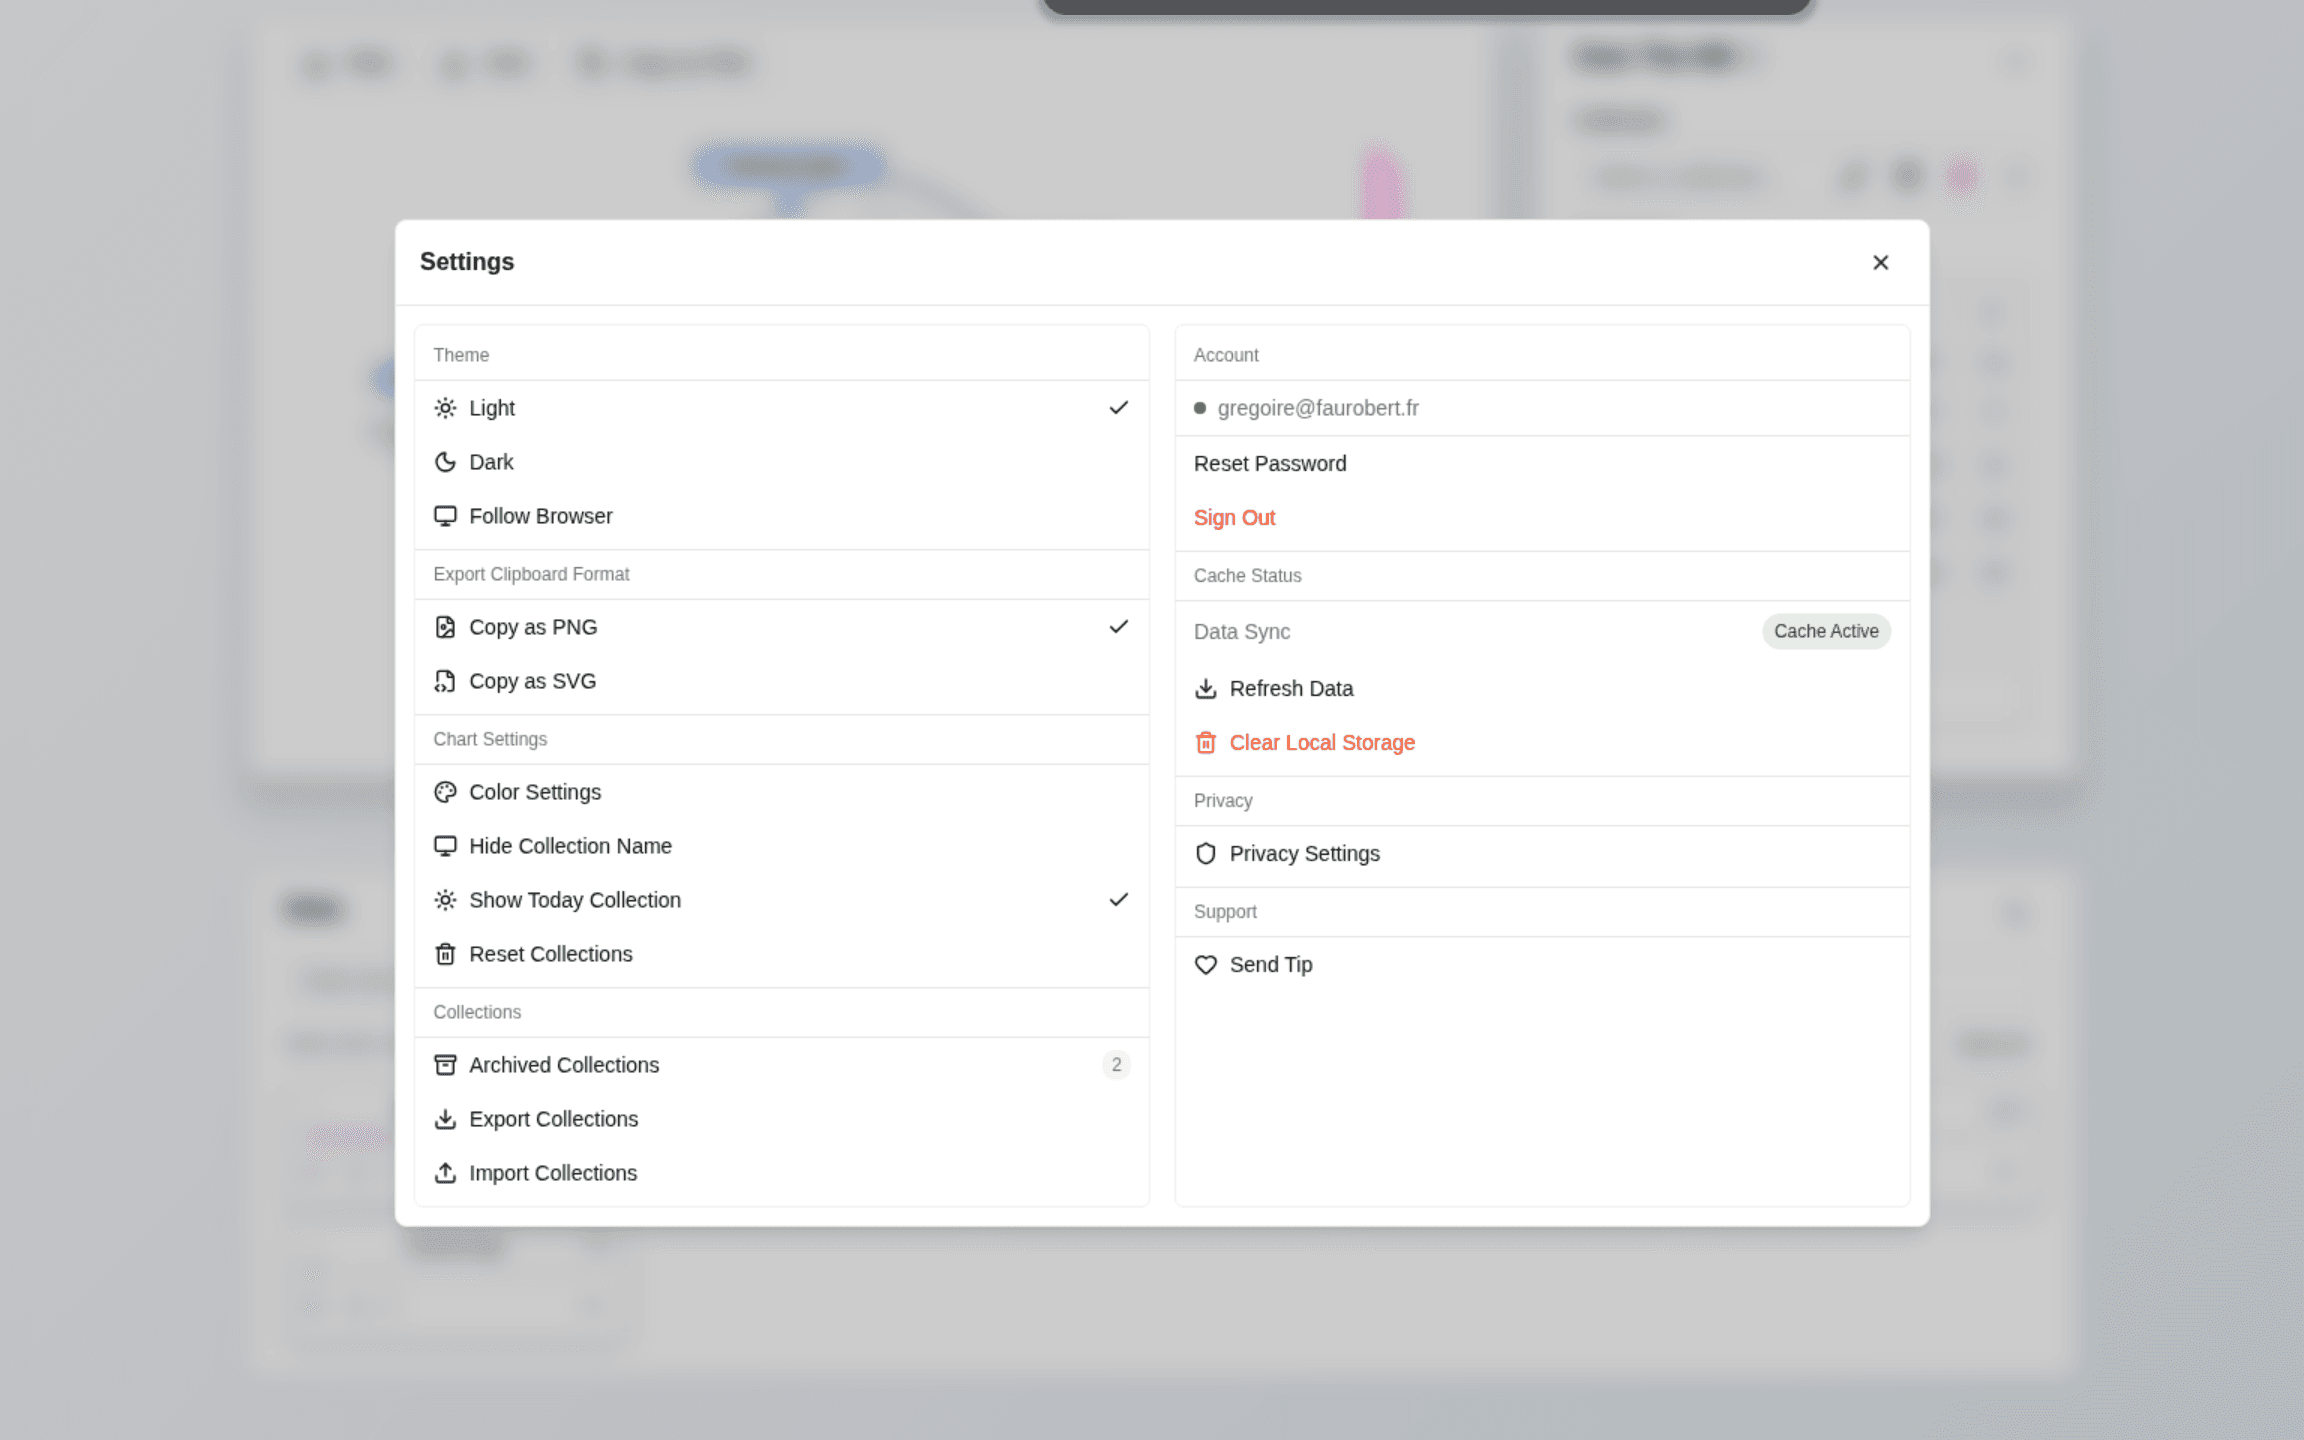Choose Follow Browser theme
Viewport: 2304px width, 1440px height.
(x=782, y=516)
